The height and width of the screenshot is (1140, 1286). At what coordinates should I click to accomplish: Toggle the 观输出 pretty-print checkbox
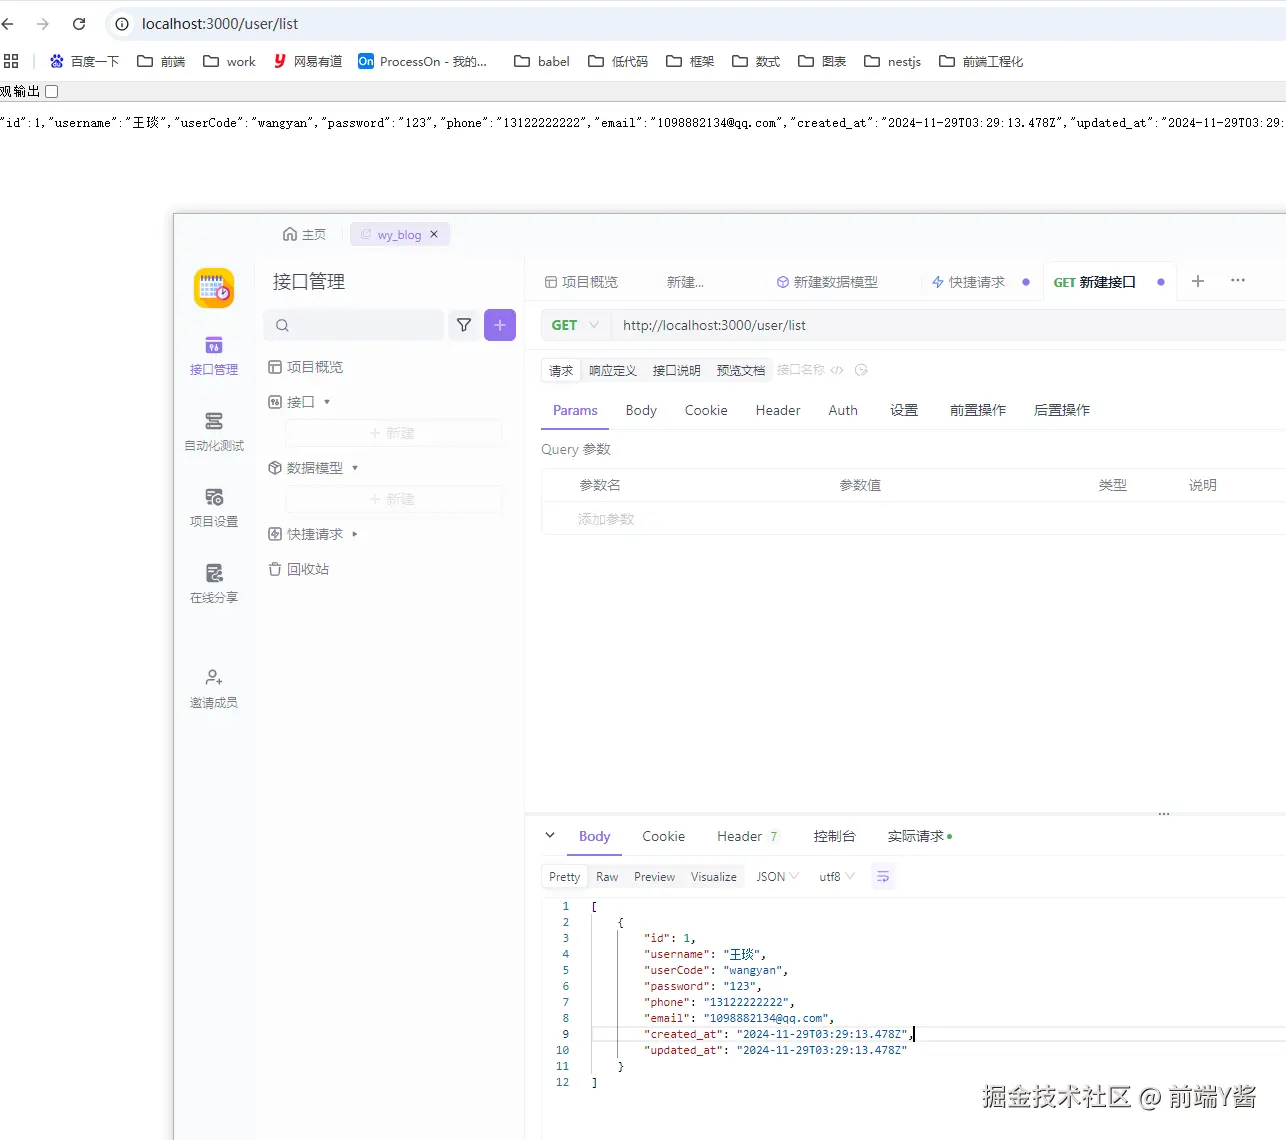click(52, 91)
